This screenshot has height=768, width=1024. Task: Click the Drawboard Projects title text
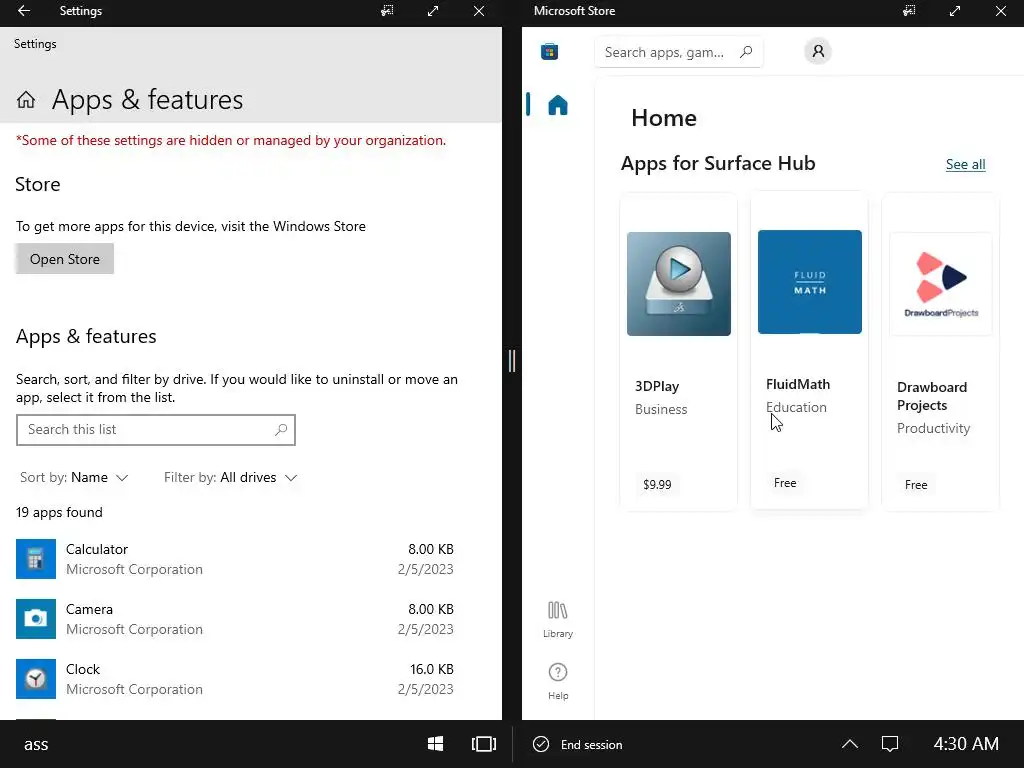pyautogui.click(x=932, y=396)
